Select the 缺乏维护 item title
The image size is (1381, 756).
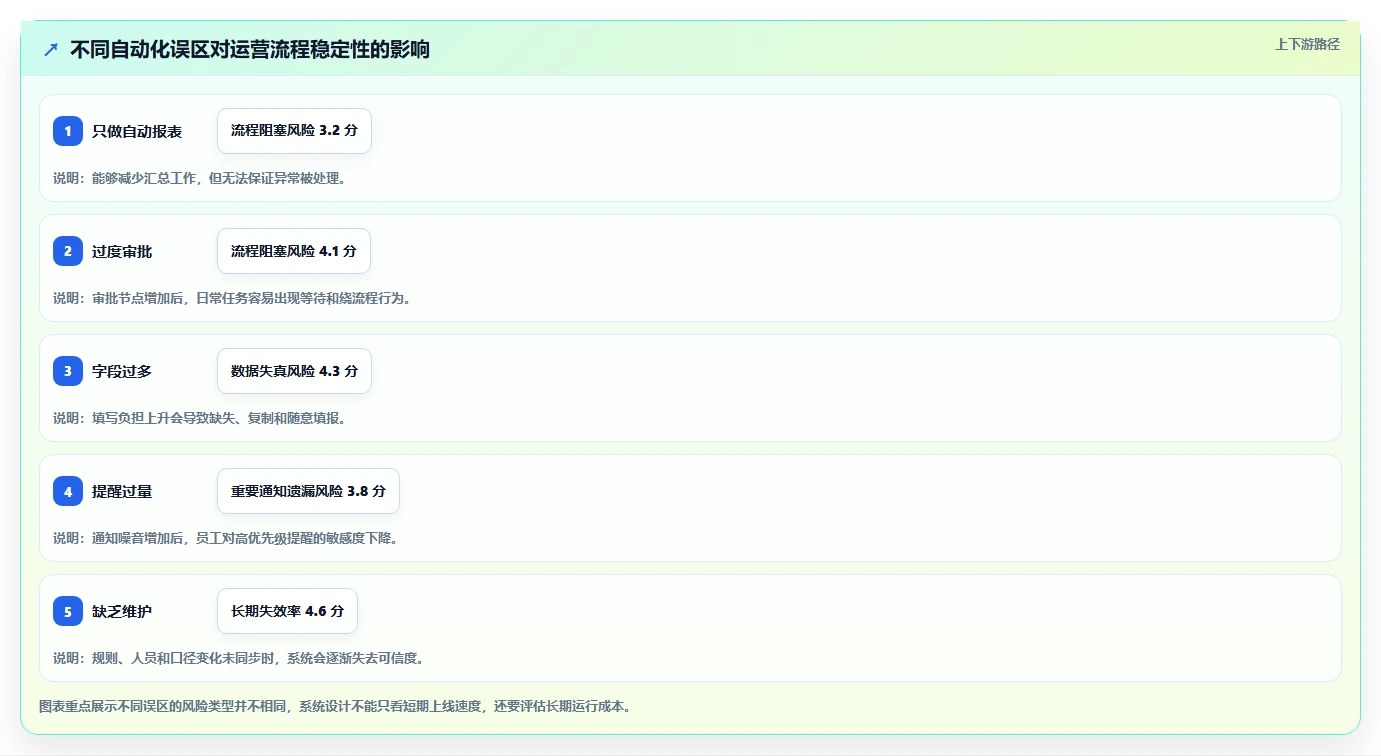tap(122, 611)
